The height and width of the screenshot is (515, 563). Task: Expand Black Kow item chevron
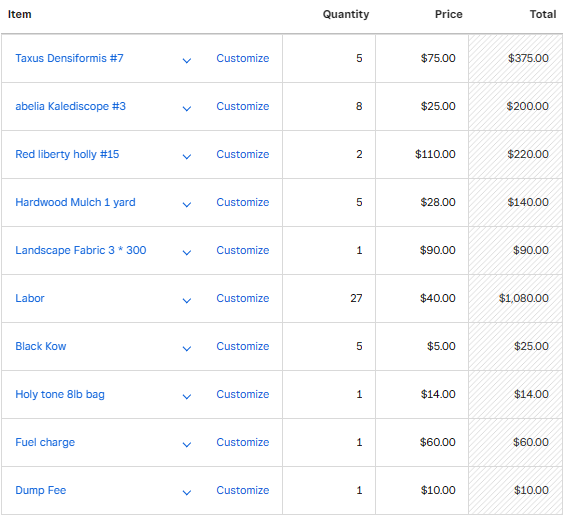click(x=187, y=348)
